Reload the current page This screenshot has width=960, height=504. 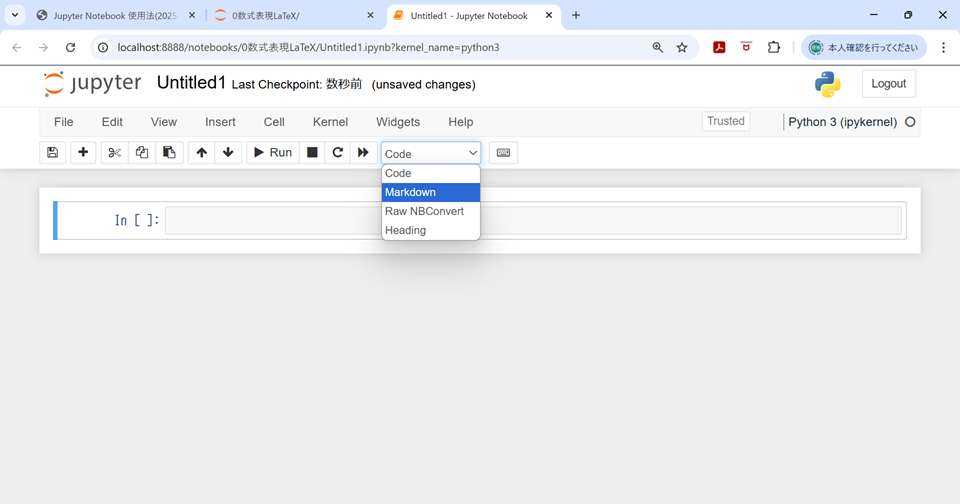[70, 47]
